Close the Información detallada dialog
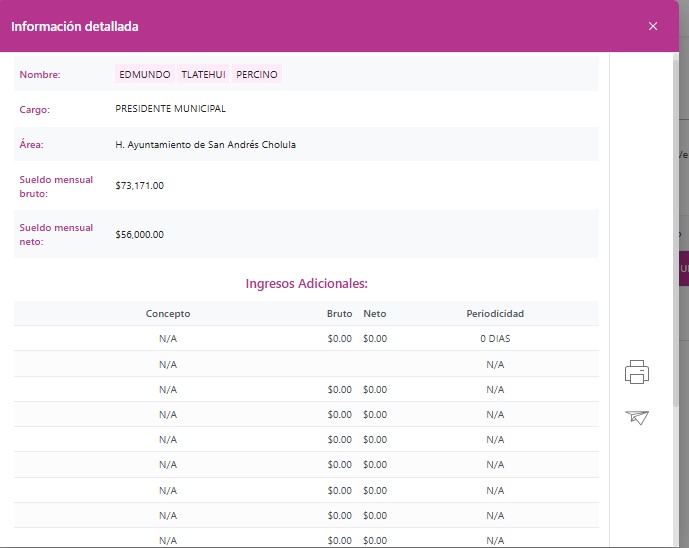Screen dimensions: 689x548 [x=653, y=26]
